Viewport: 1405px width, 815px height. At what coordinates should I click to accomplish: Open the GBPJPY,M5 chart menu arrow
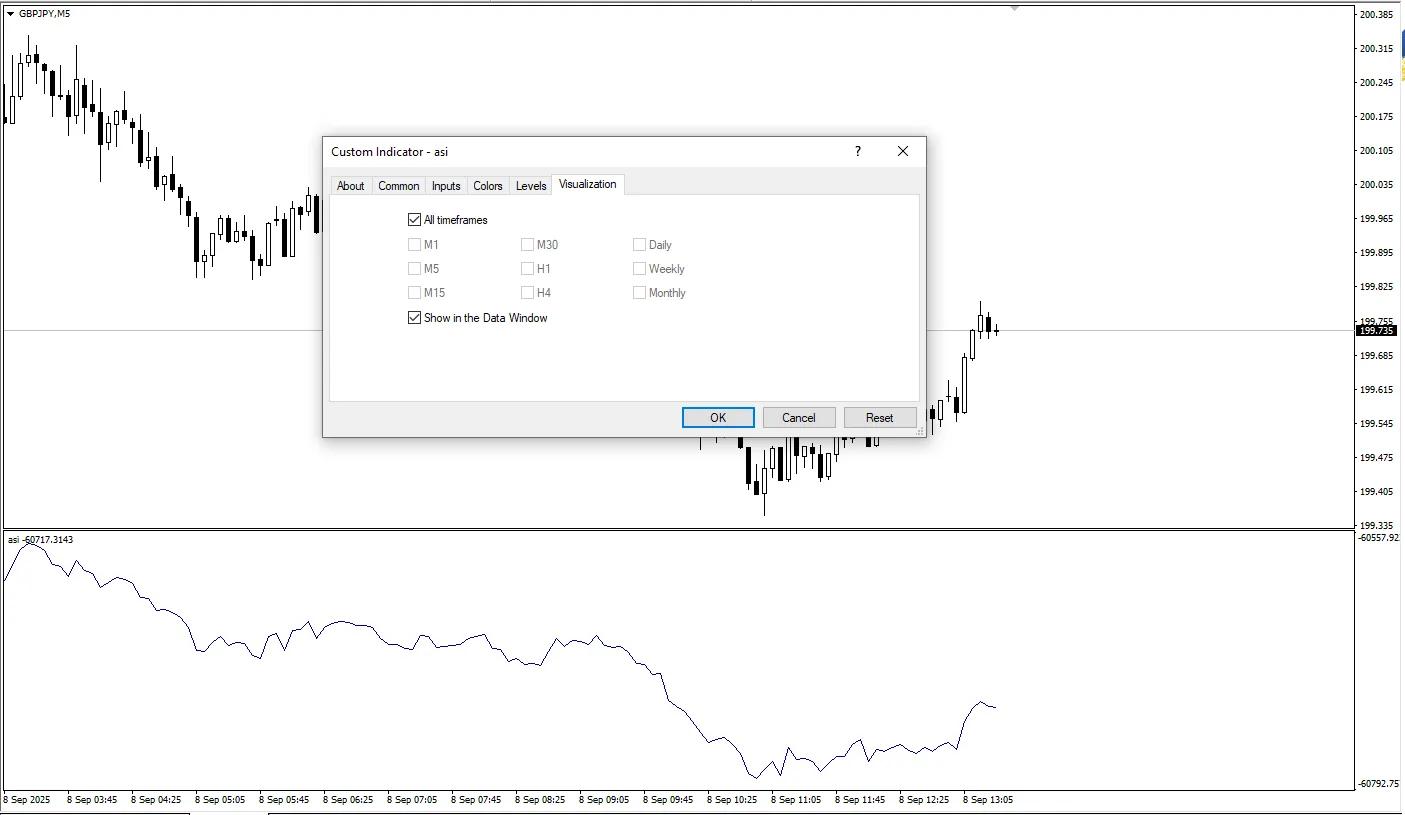[10, 14]
